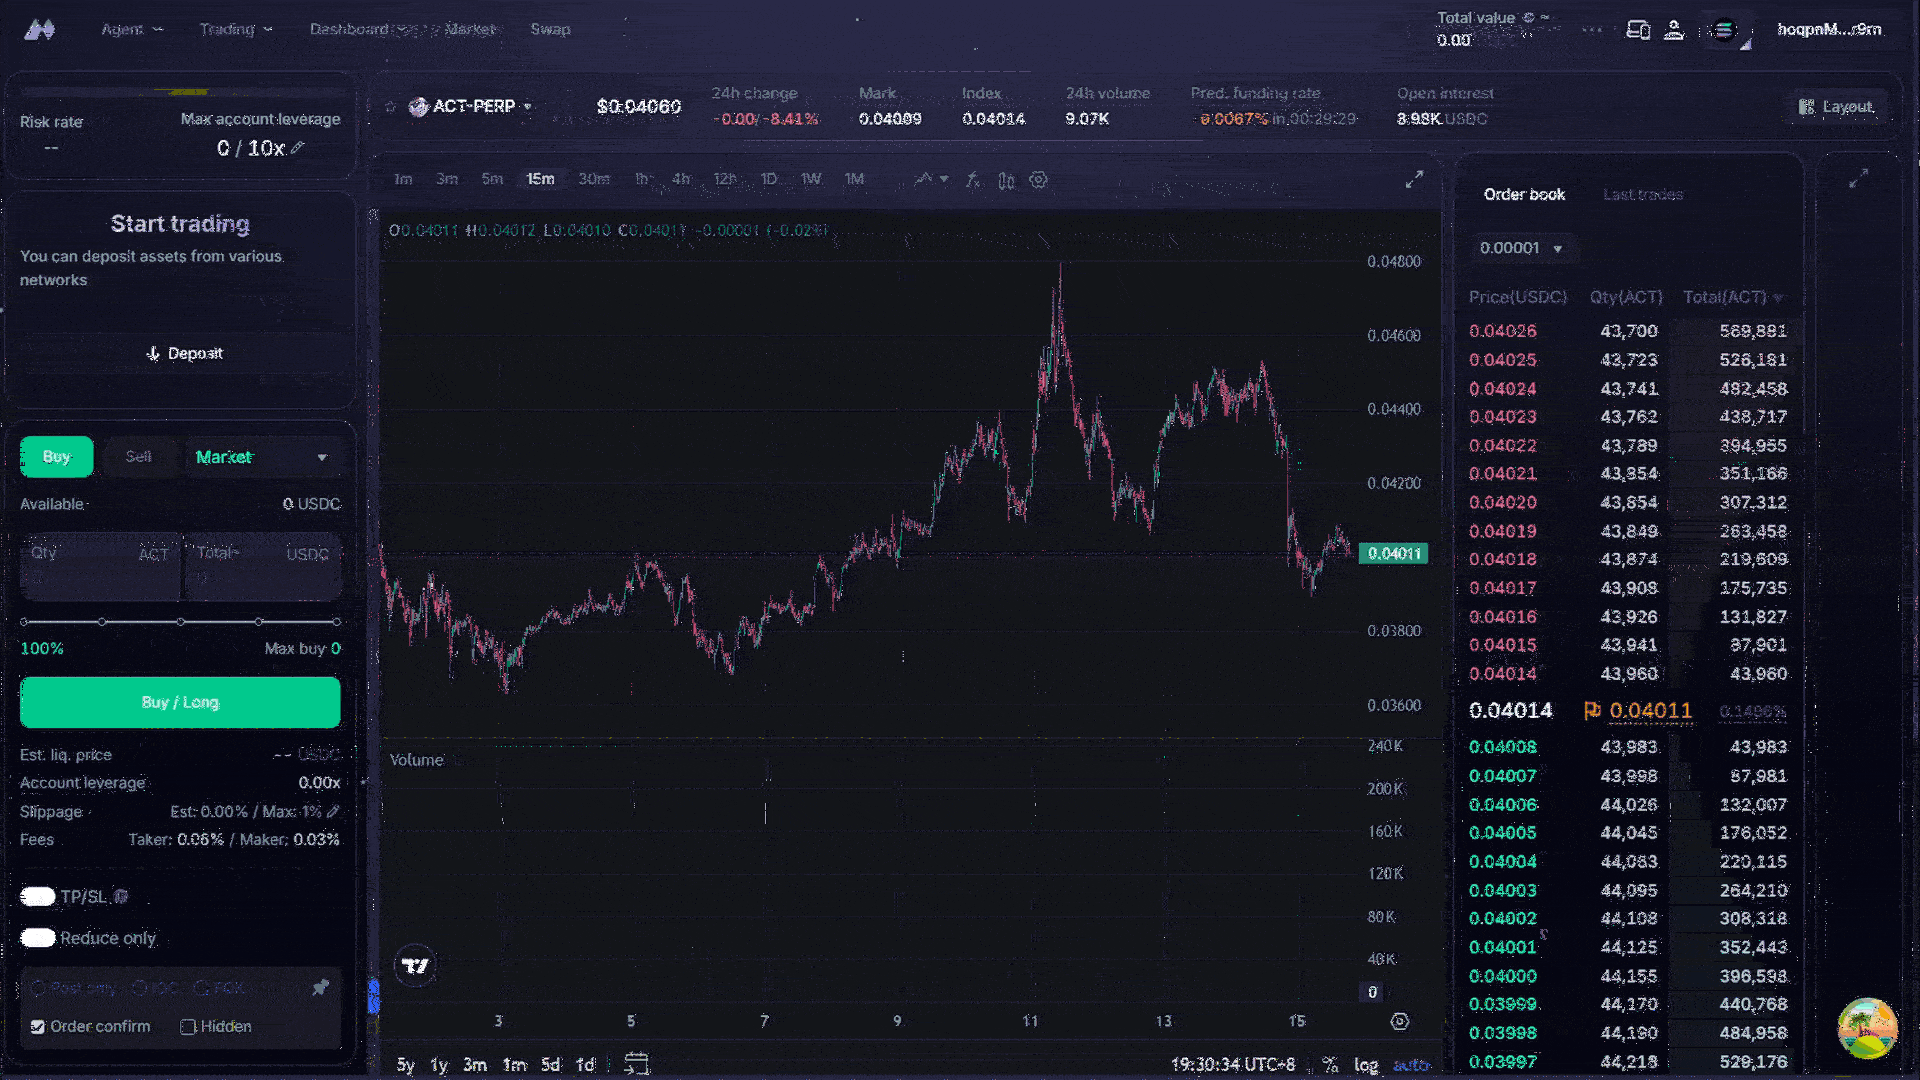
Task: Click the pin icon in the order options
Action: pos(320,988)
